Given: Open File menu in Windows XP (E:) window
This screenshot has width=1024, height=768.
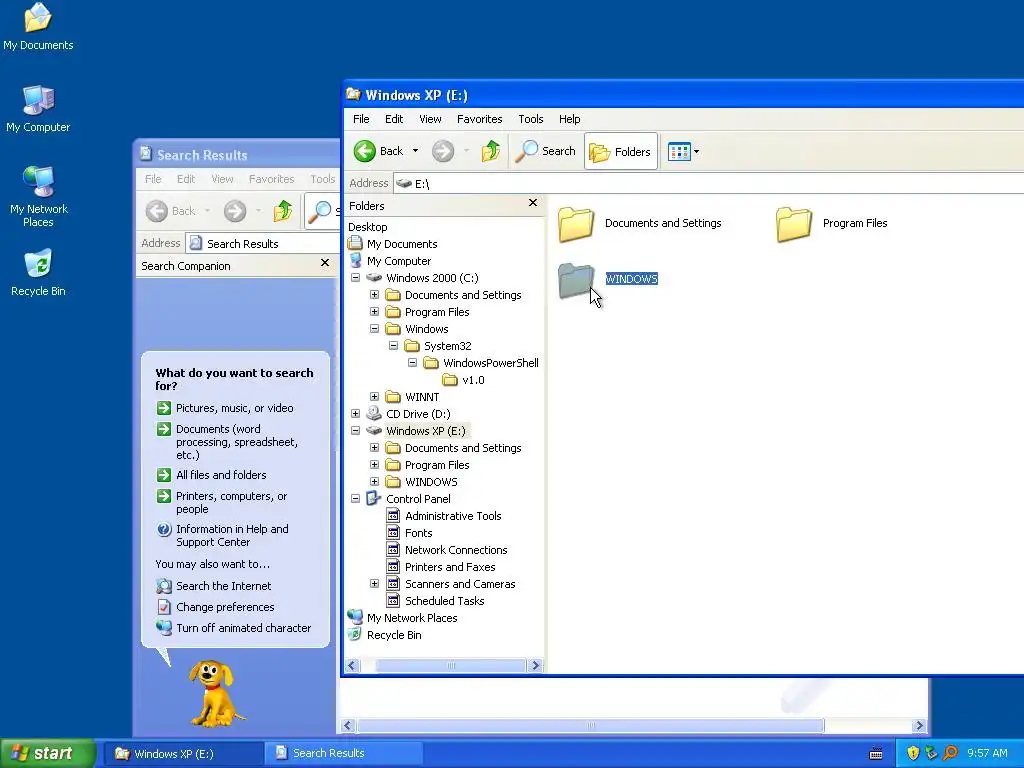Looking at the screenshot, I should (x=361, y=119).
